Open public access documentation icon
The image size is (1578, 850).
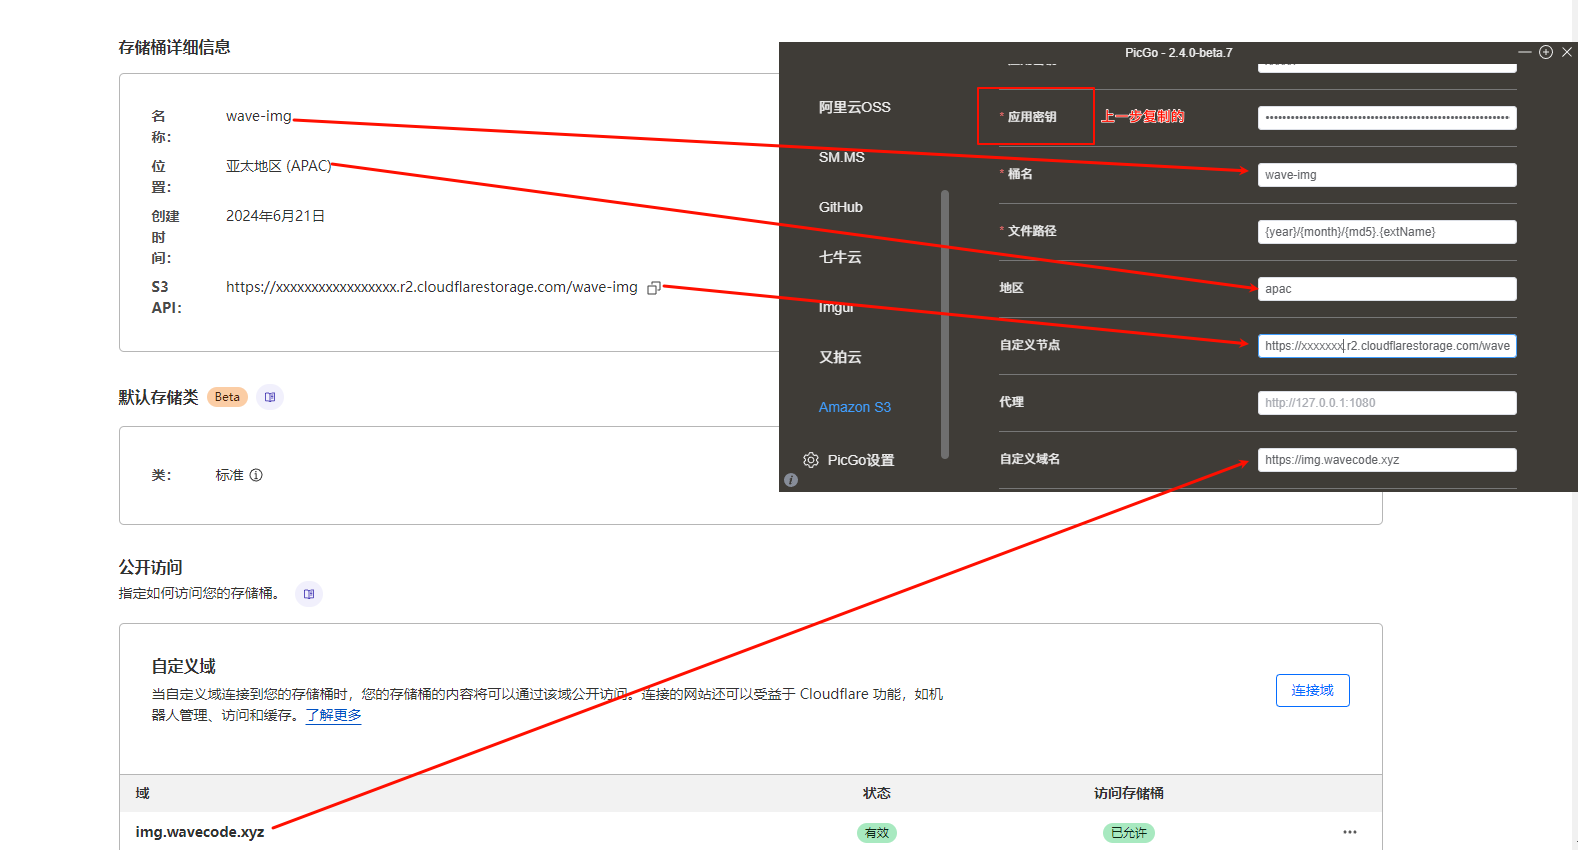click(x=309, y=594)
